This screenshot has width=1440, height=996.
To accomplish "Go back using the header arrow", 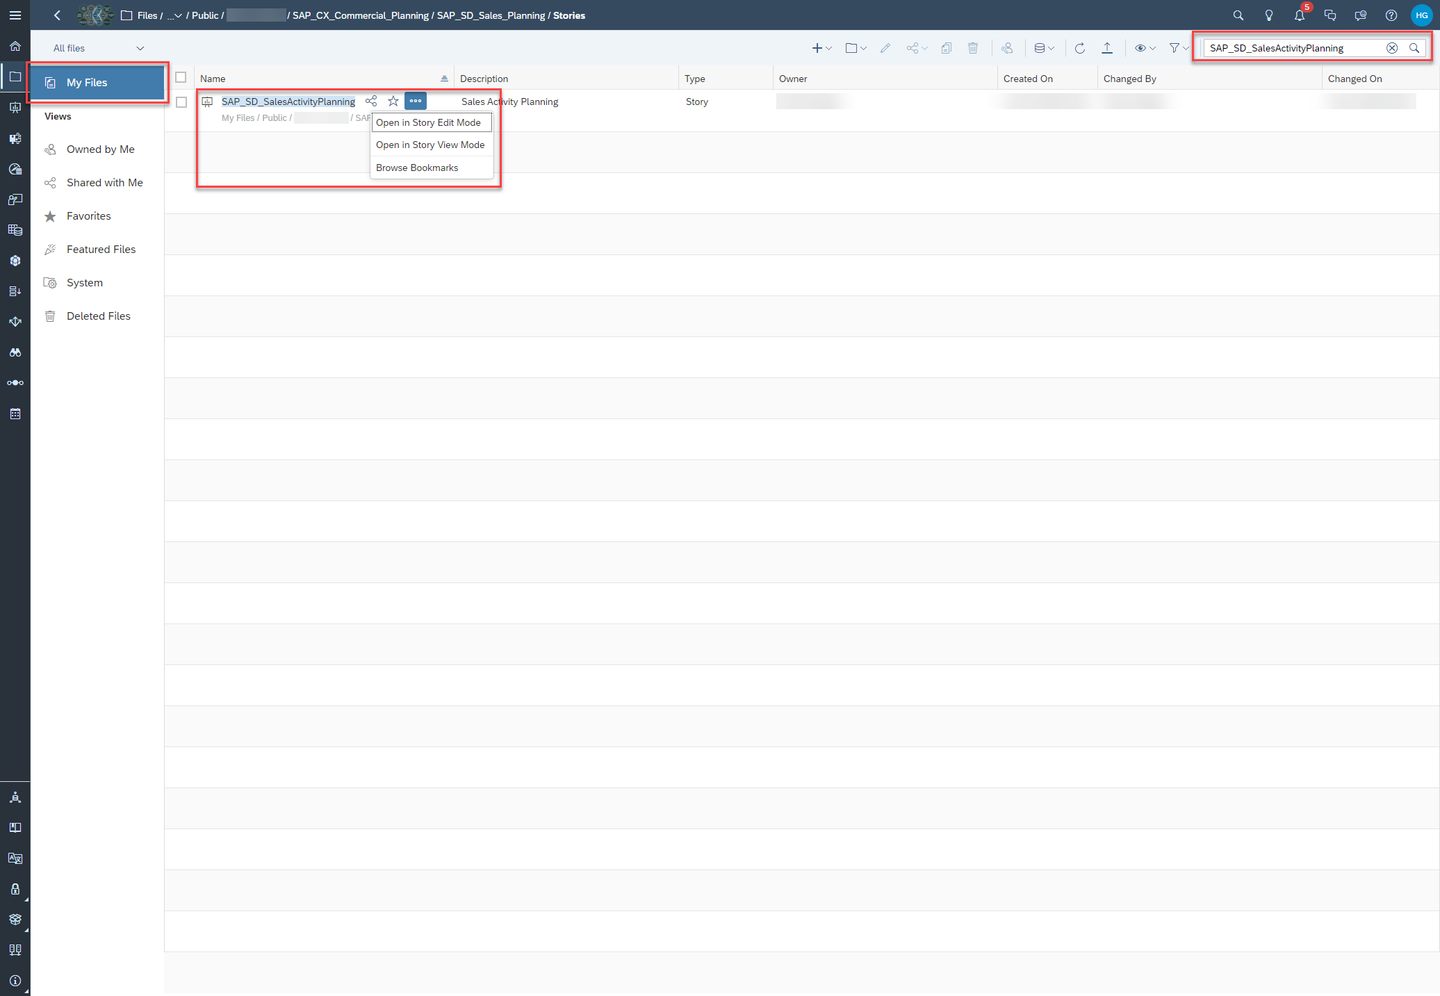I will click(x=57, y=15).
